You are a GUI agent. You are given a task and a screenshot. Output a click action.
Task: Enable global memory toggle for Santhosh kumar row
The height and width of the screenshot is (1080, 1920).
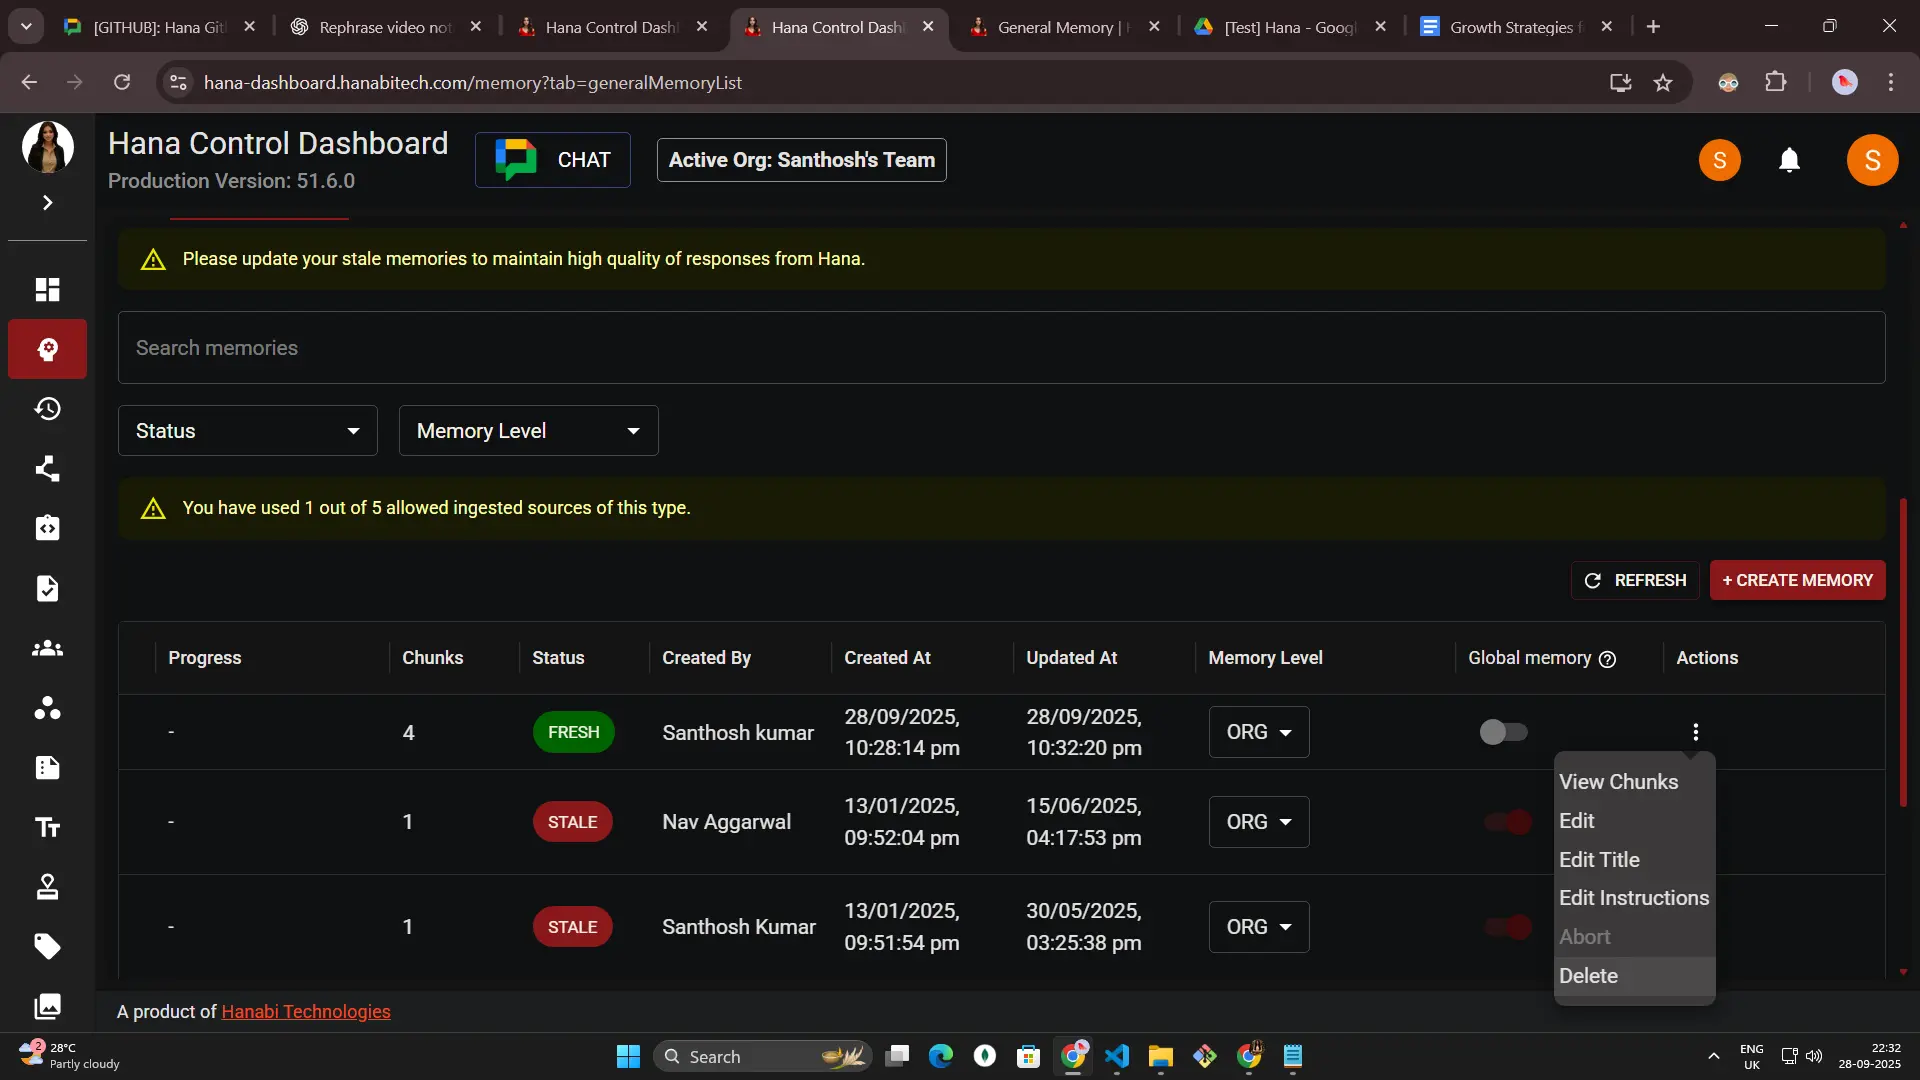coord(1503,732)
